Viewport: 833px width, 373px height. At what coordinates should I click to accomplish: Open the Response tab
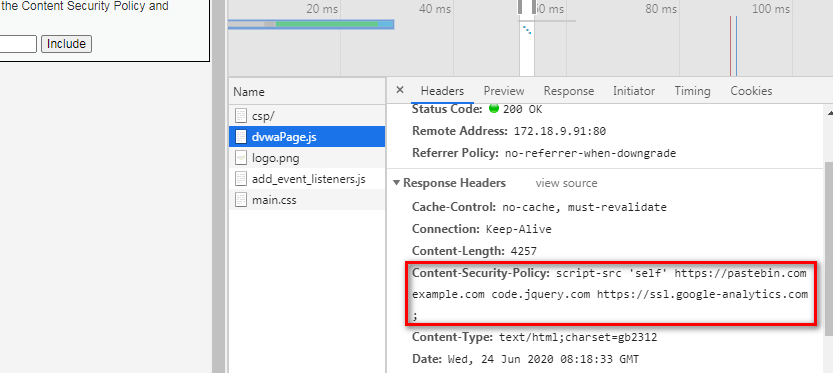tap(568, 91)
